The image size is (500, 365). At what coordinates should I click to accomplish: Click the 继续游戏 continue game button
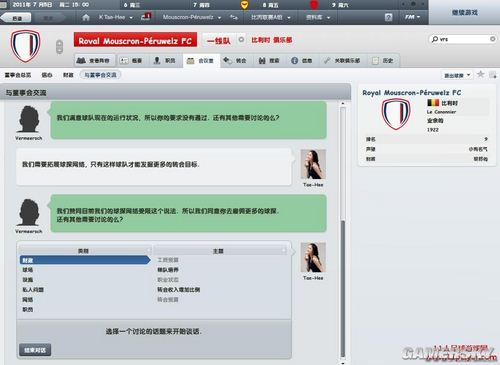pyautogui.click(x=465, y=12)
